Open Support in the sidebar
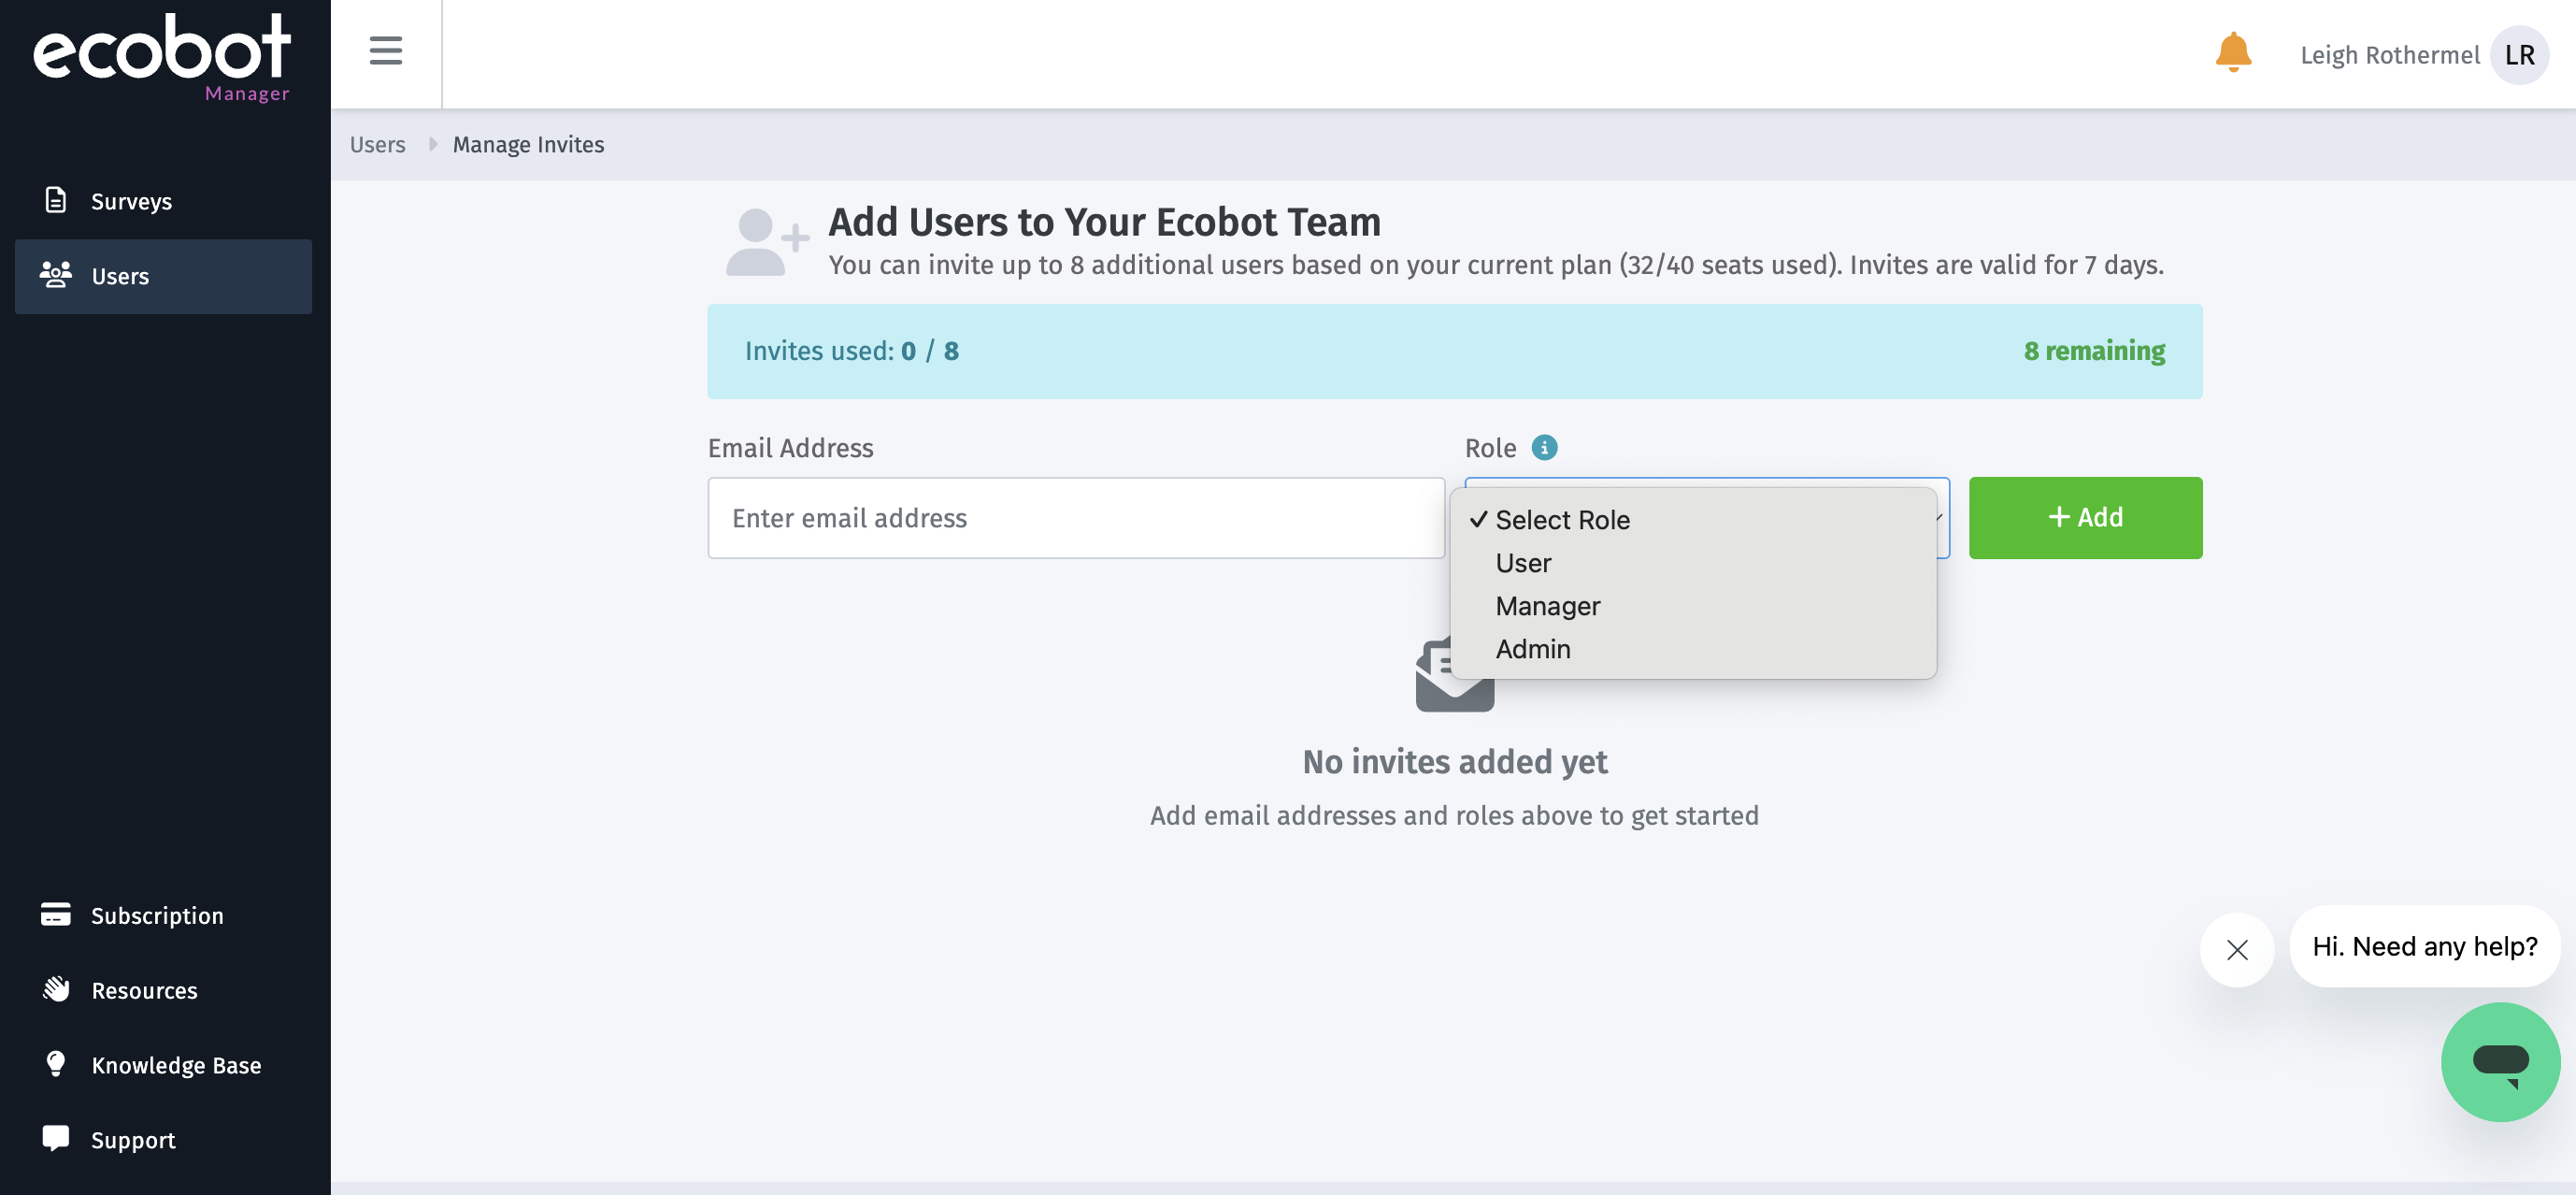 [133, 1140]
